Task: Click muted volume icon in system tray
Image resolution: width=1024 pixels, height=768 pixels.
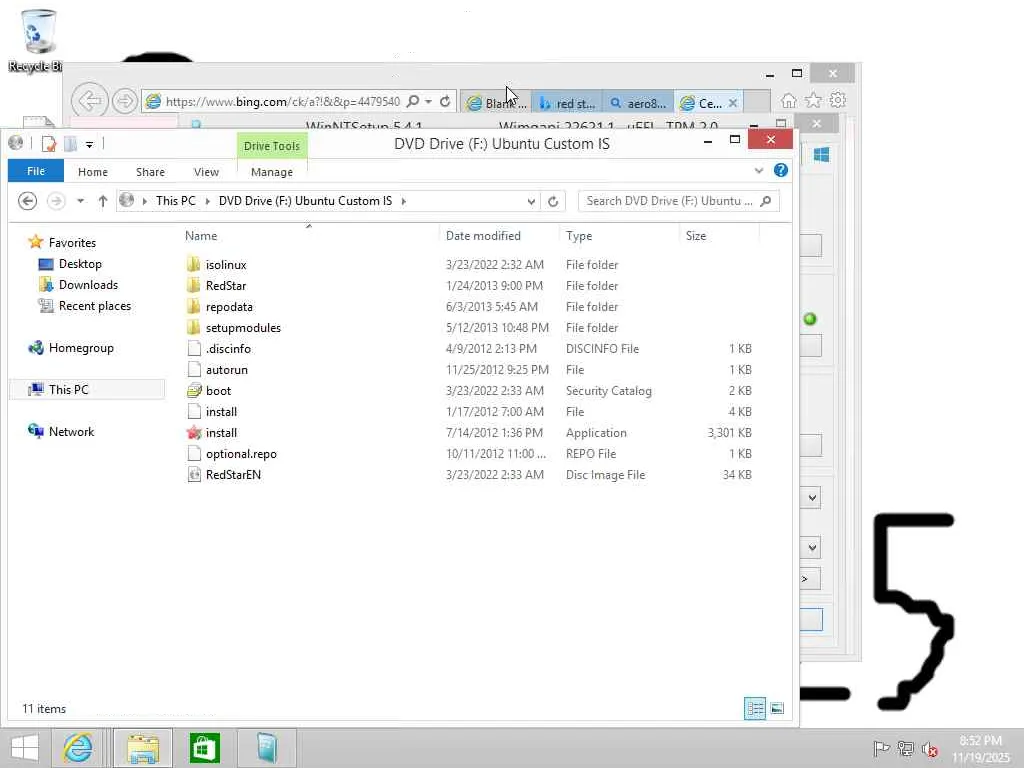Action: (930, 749)
